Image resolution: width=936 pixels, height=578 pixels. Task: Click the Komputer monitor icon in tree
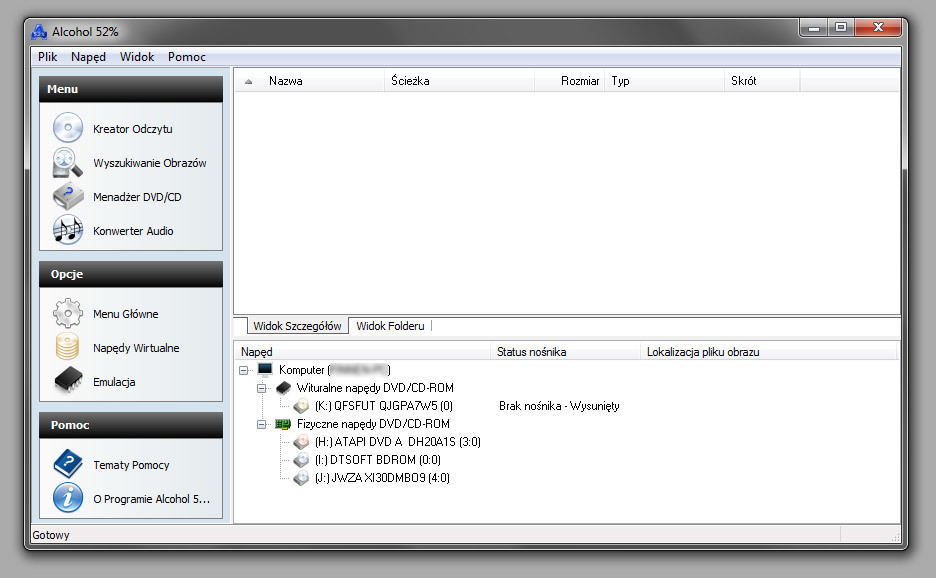click(265, 370)
